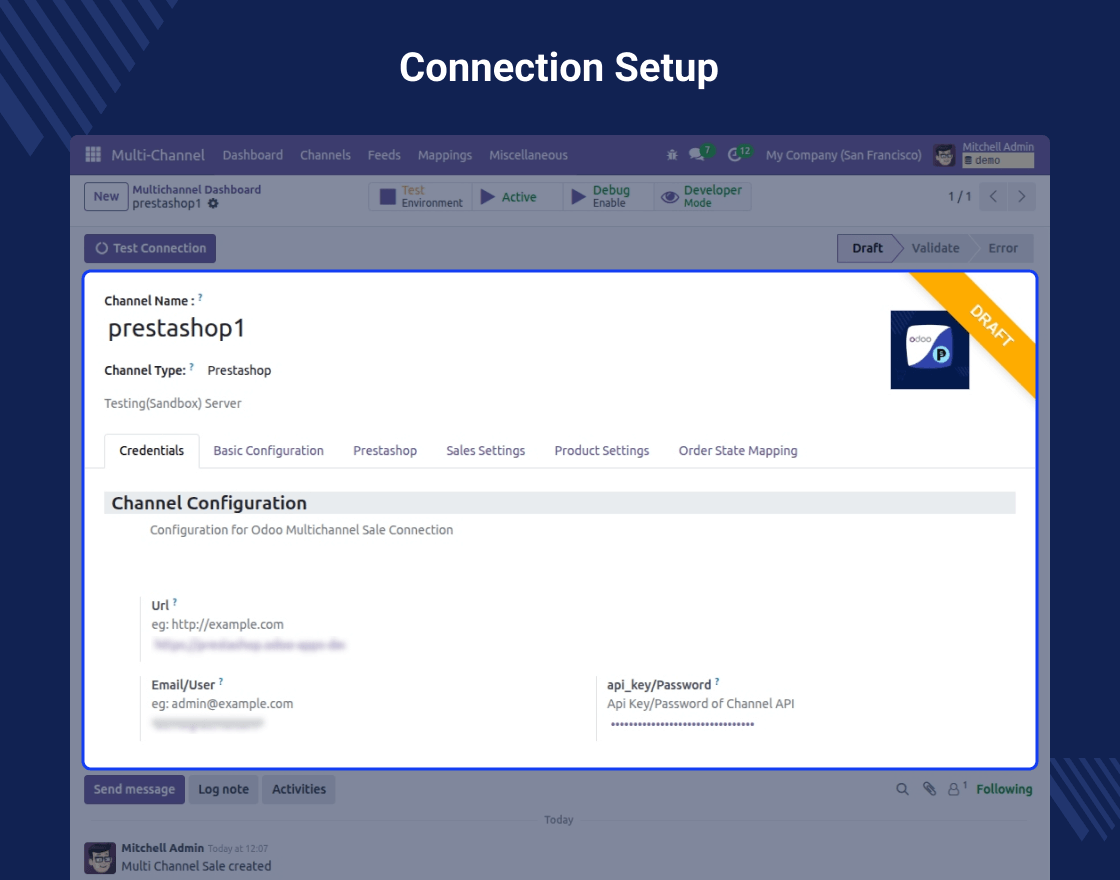Click the help mark next to Url
This screenshot has width=1120, height=880.
click(175, 602)
